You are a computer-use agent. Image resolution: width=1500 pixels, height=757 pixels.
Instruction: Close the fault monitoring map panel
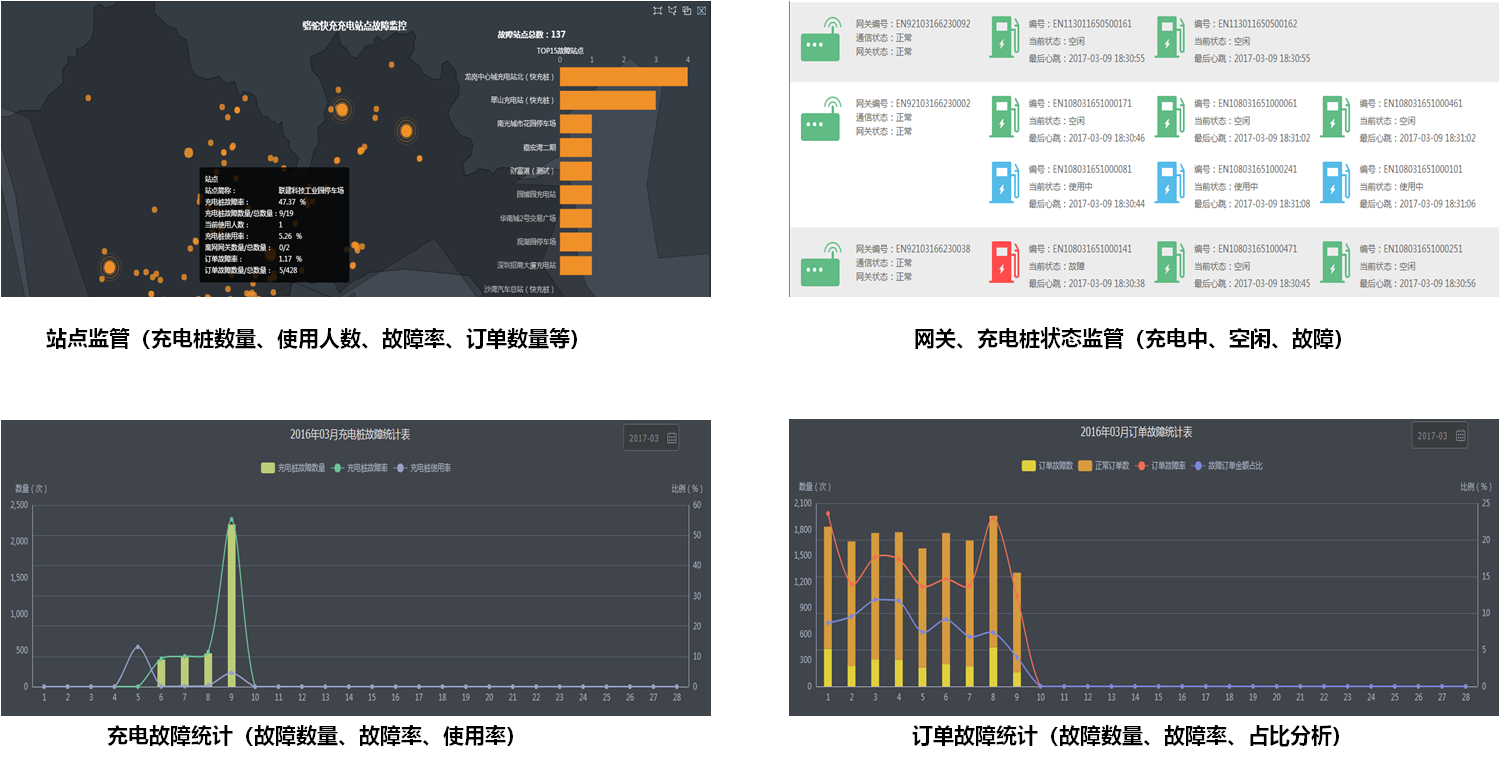point(702,10)
